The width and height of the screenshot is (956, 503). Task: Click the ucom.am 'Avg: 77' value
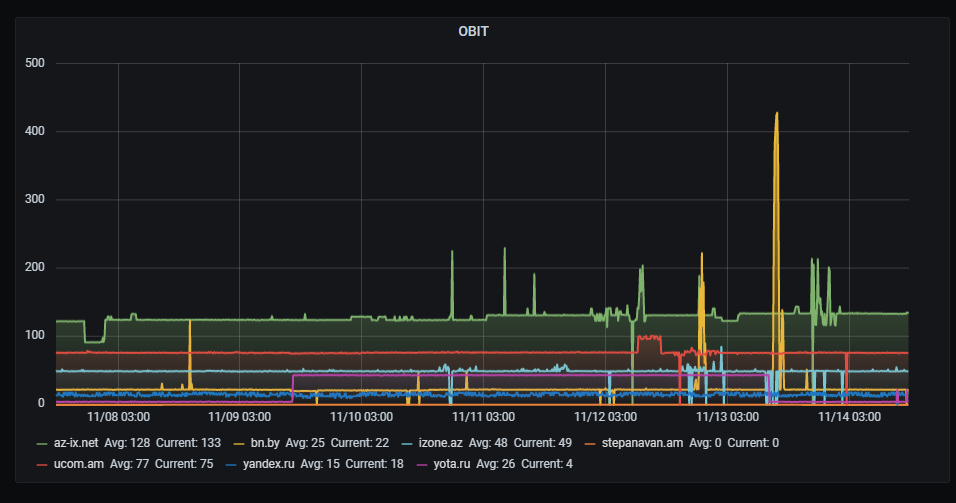point(129,463)
